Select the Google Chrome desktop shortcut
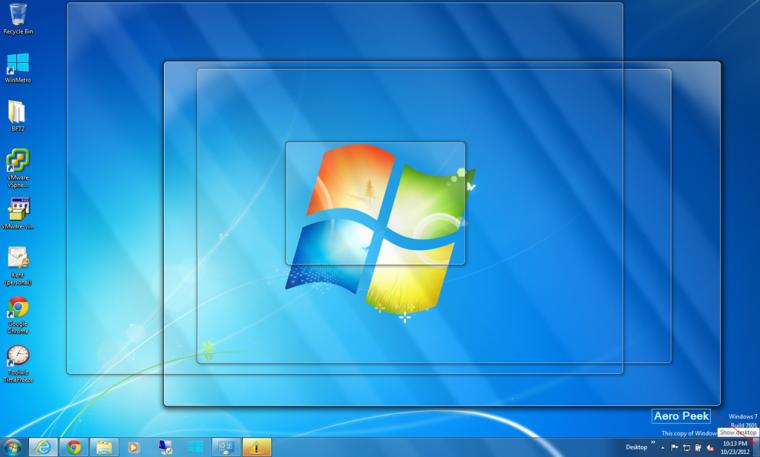760x457 pixels. click(18, 315)
